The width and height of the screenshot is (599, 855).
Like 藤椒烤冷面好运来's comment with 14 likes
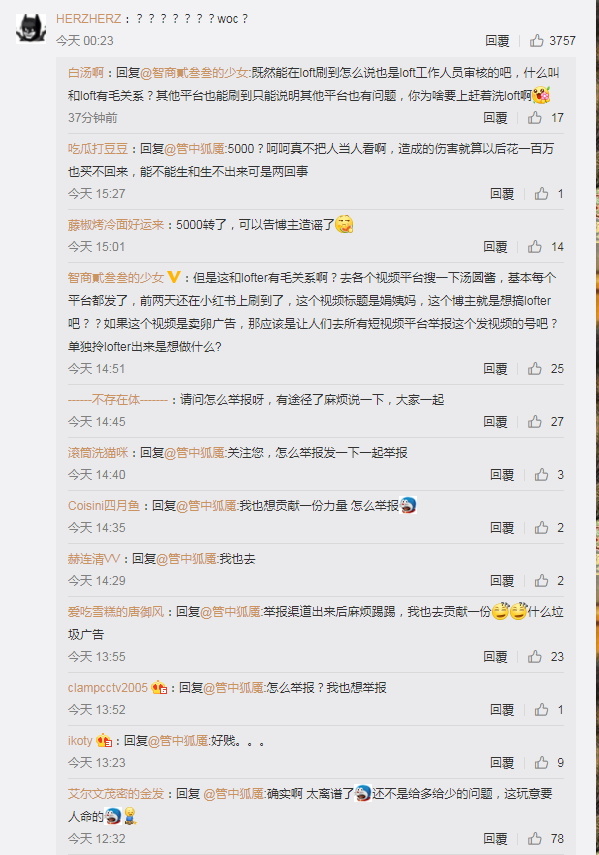(535, 246)
